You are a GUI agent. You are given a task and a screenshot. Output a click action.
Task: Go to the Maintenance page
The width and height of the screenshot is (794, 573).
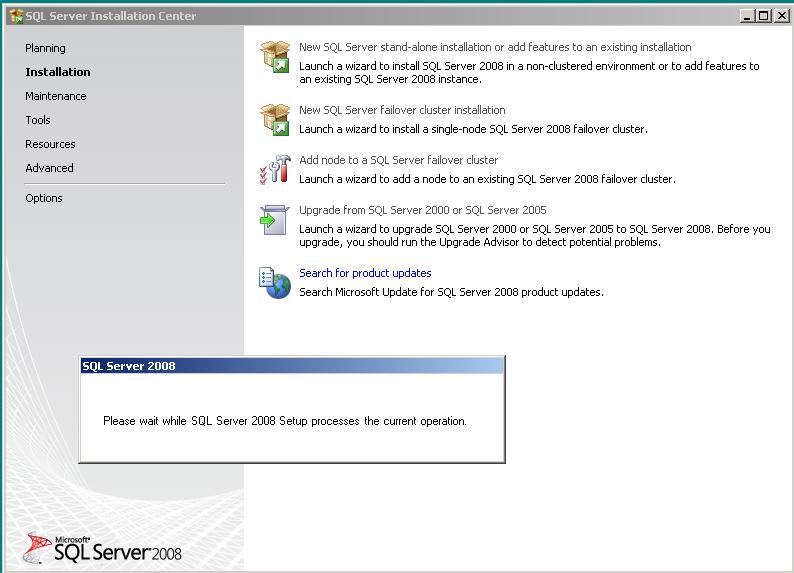click(56, 96)
